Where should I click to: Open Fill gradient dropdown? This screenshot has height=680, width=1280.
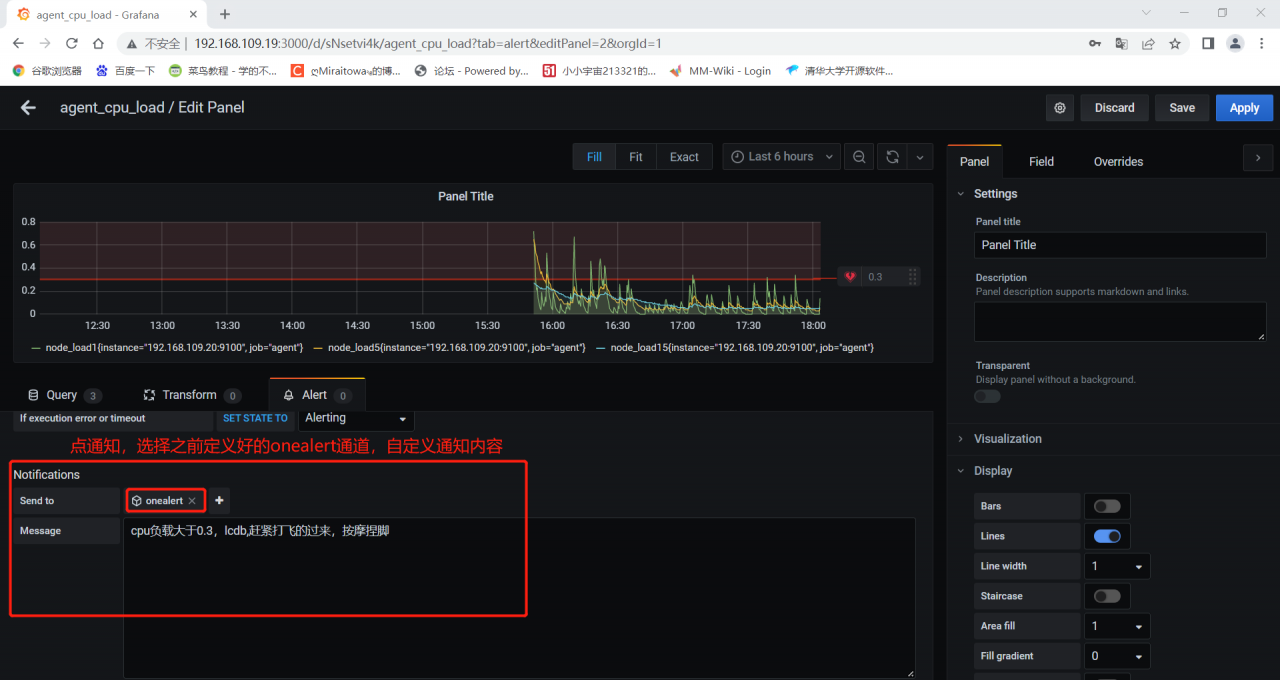pyautogui.click(x=1118, y=656)
